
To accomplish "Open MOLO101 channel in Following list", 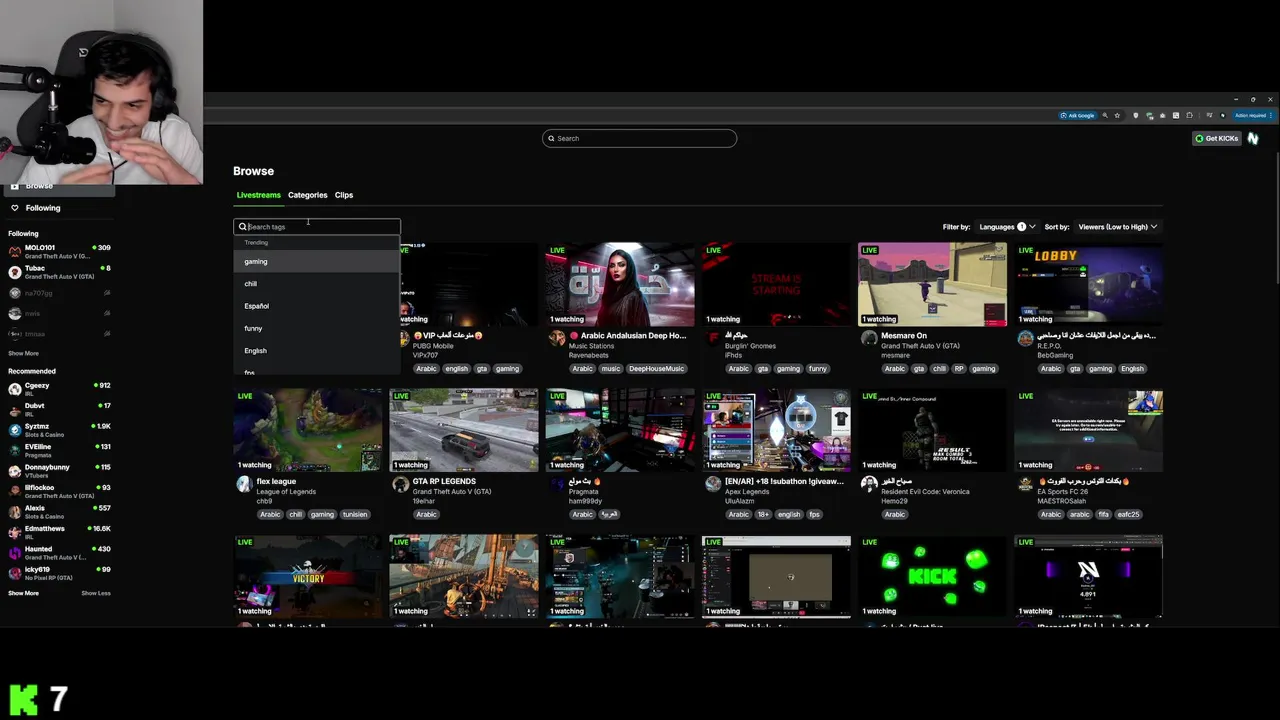I will point(60,251).
